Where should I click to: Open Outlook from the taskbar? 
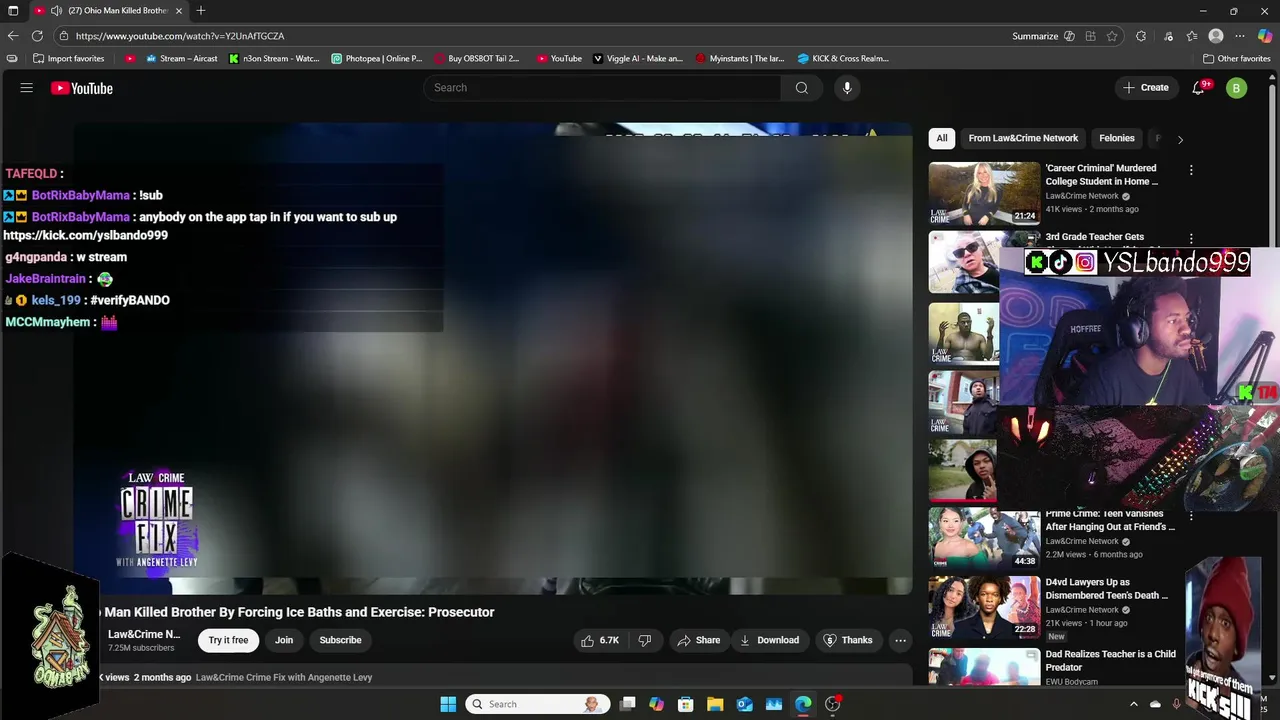point(745,704)
